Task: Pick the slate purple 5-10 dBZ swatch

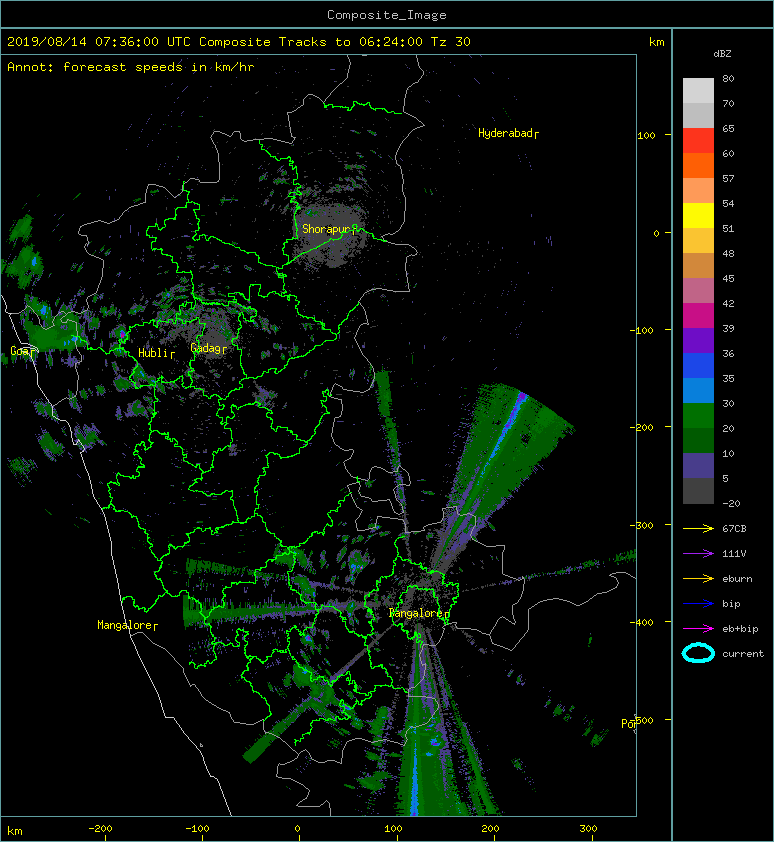Action: tap(698, 465)
